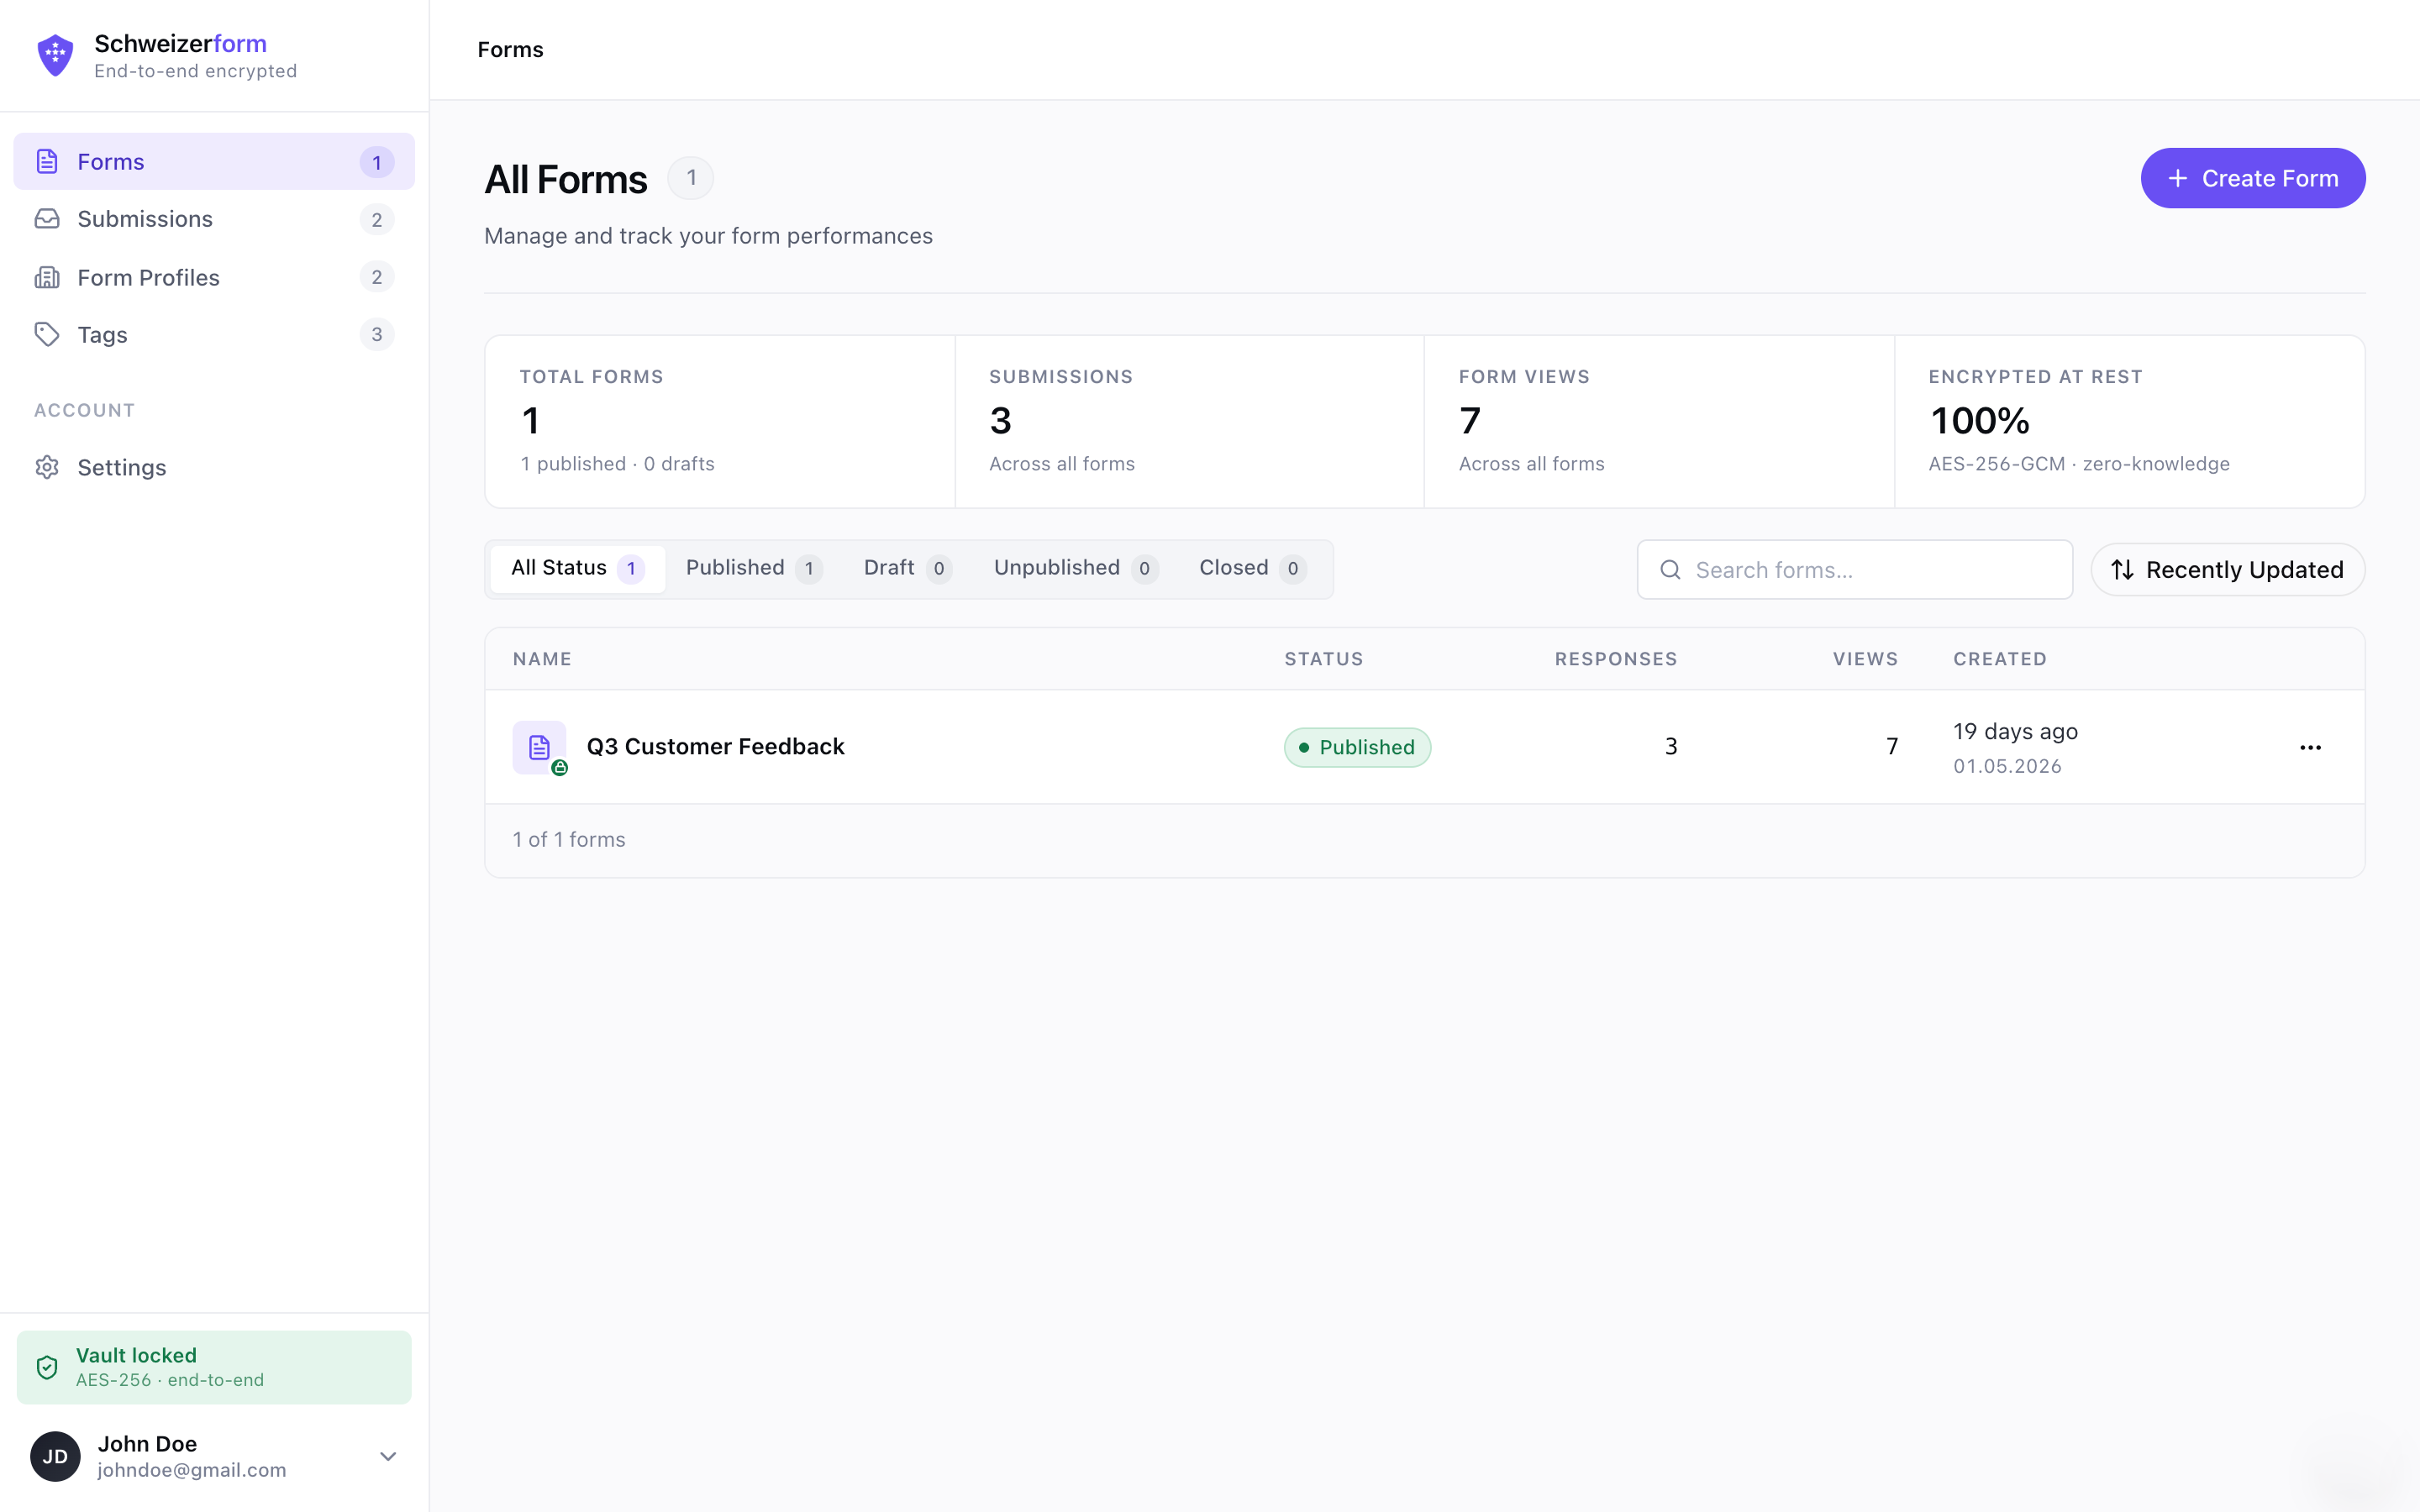2420x1512 pixels.
Task: Click the Q3 Customer Feedback form icon
Action: point(540,747)
